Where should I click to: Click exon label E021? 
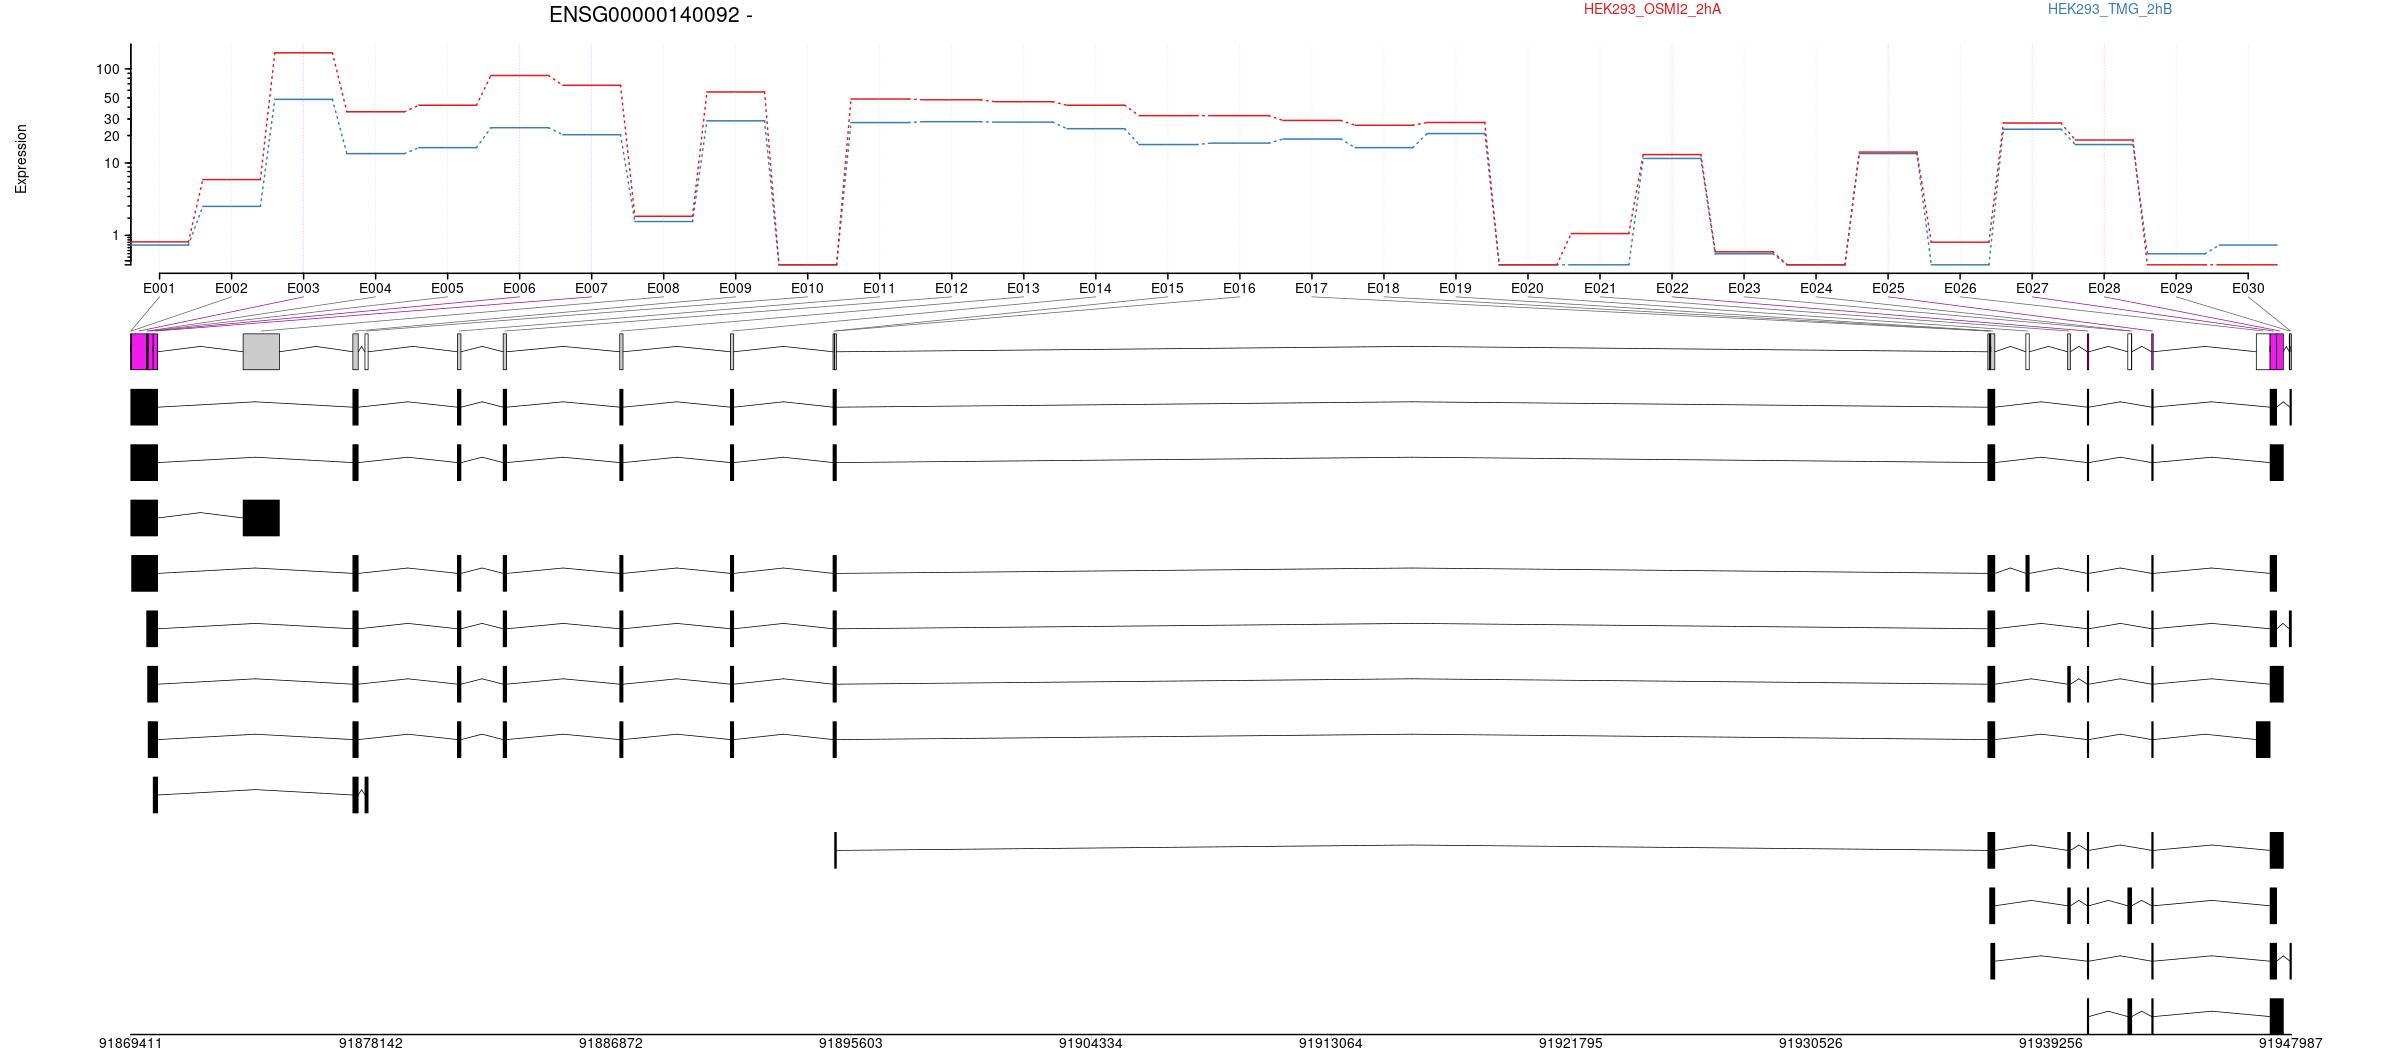[x=1600, y=288]
